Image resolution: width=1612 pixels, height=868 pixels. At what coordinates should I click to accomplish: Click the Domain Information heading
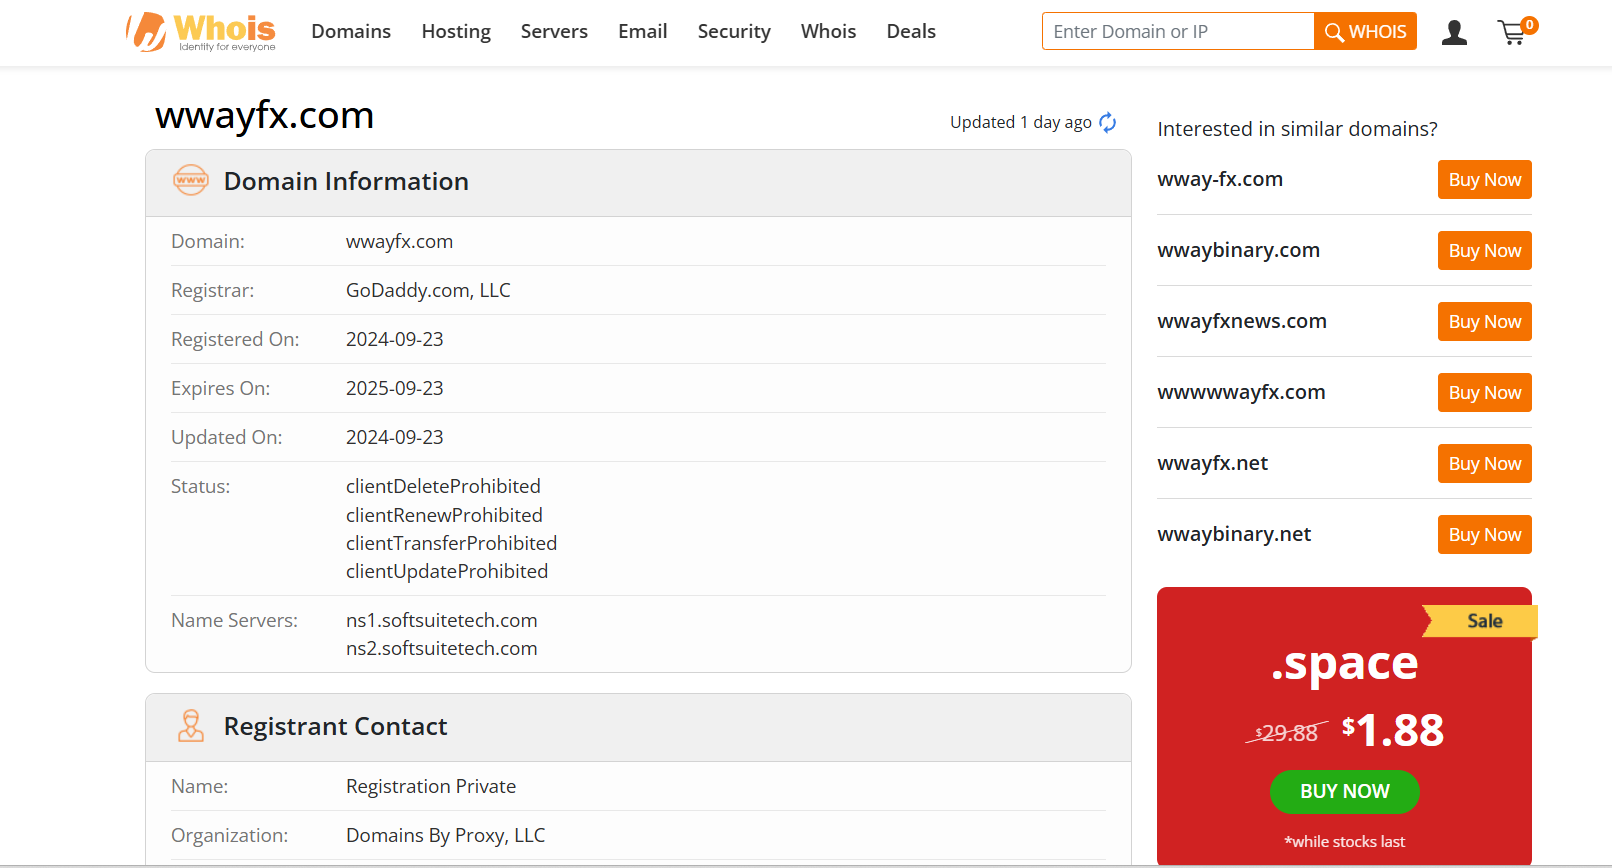[x=346, y=181]
